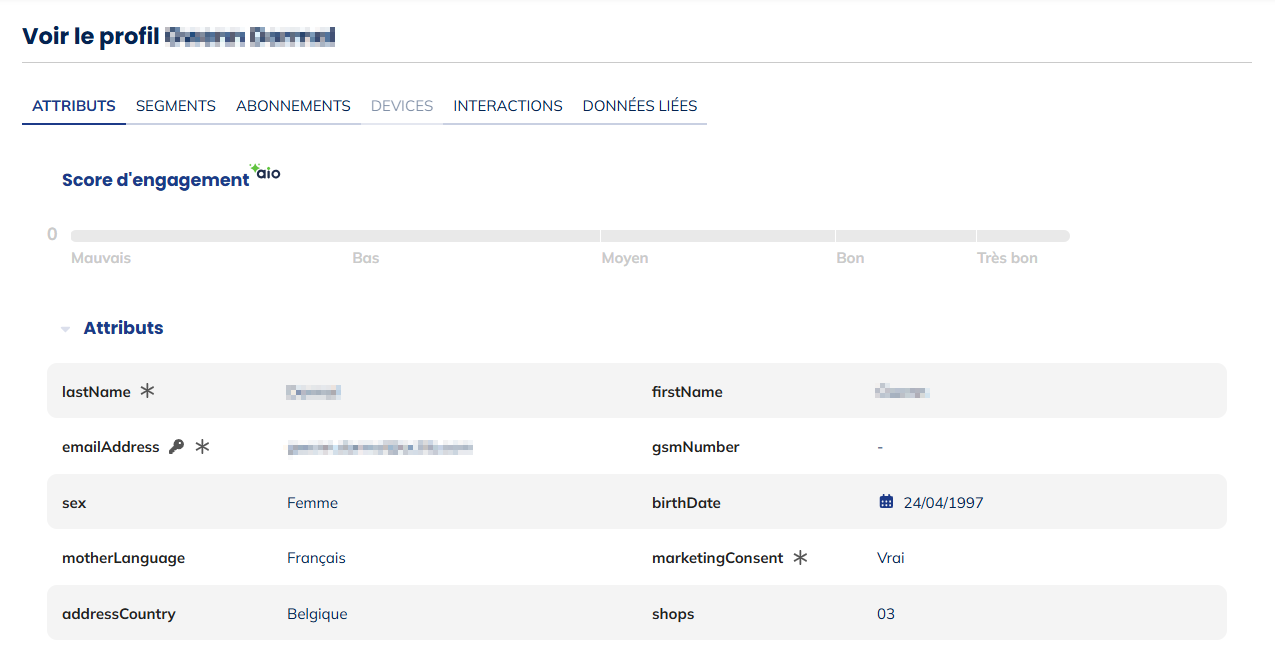This screenshot has width=1275, height=667.
Task: Click the Attributs section heading
Action: [123, 328]
